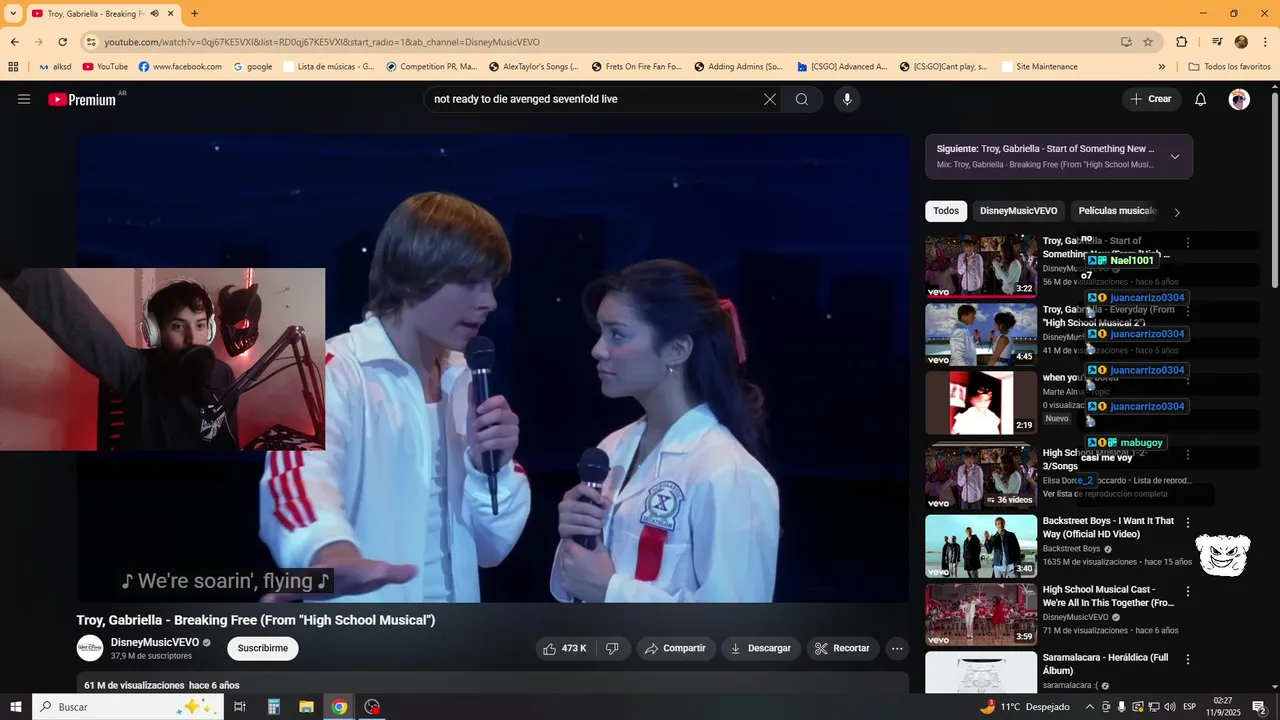Open High School Musical 1-2-3 playlist thumbnail
Viewport: 1280px width, 720px height.
pos(981,477)
